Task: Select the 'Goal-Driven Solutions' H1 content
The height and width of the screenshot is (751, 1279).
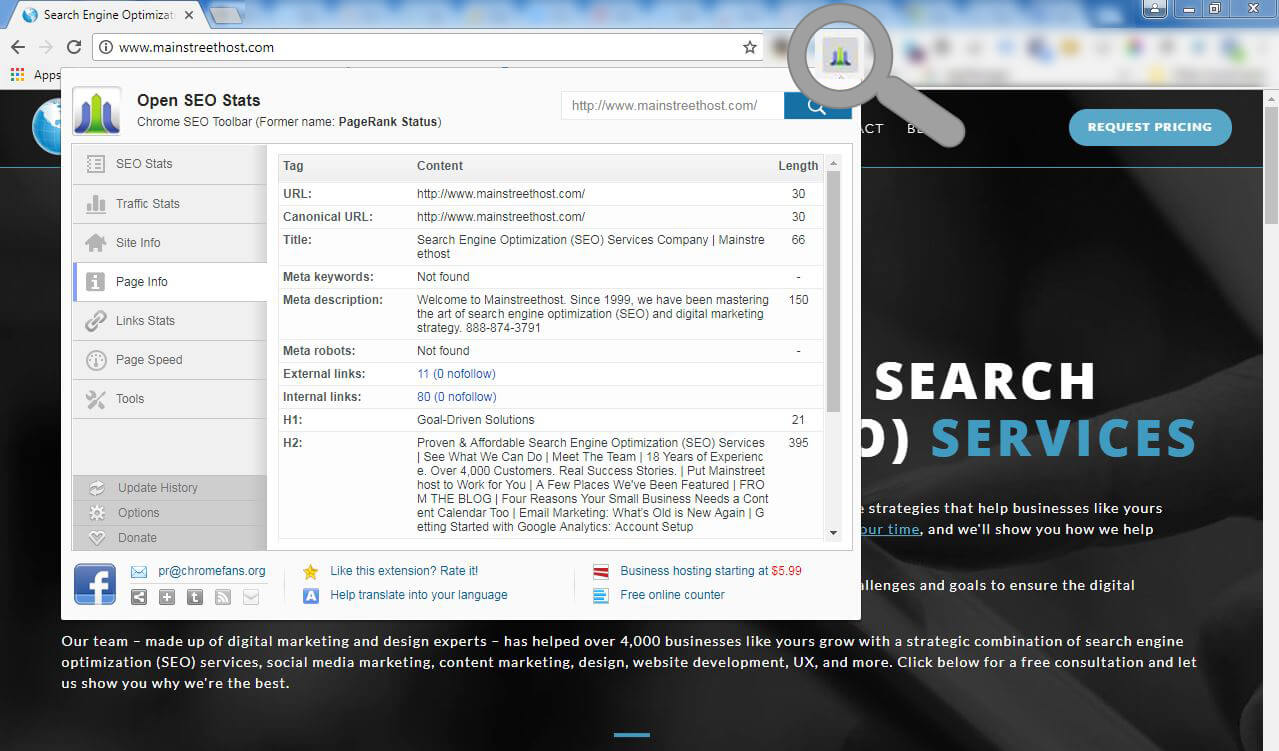Action: (476, 420)
